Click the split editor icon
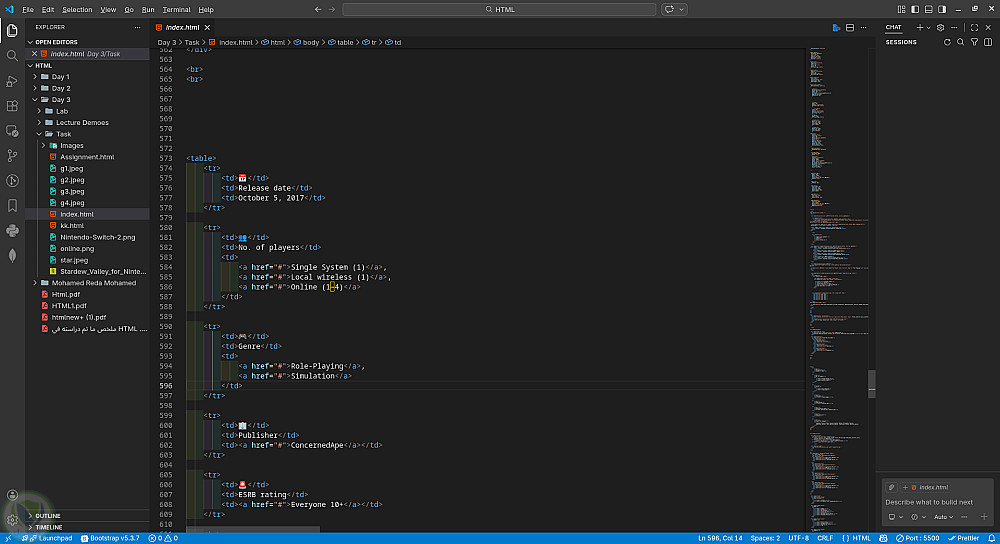The width and height of the screenshot is (1000, 544). coord(851,27)
